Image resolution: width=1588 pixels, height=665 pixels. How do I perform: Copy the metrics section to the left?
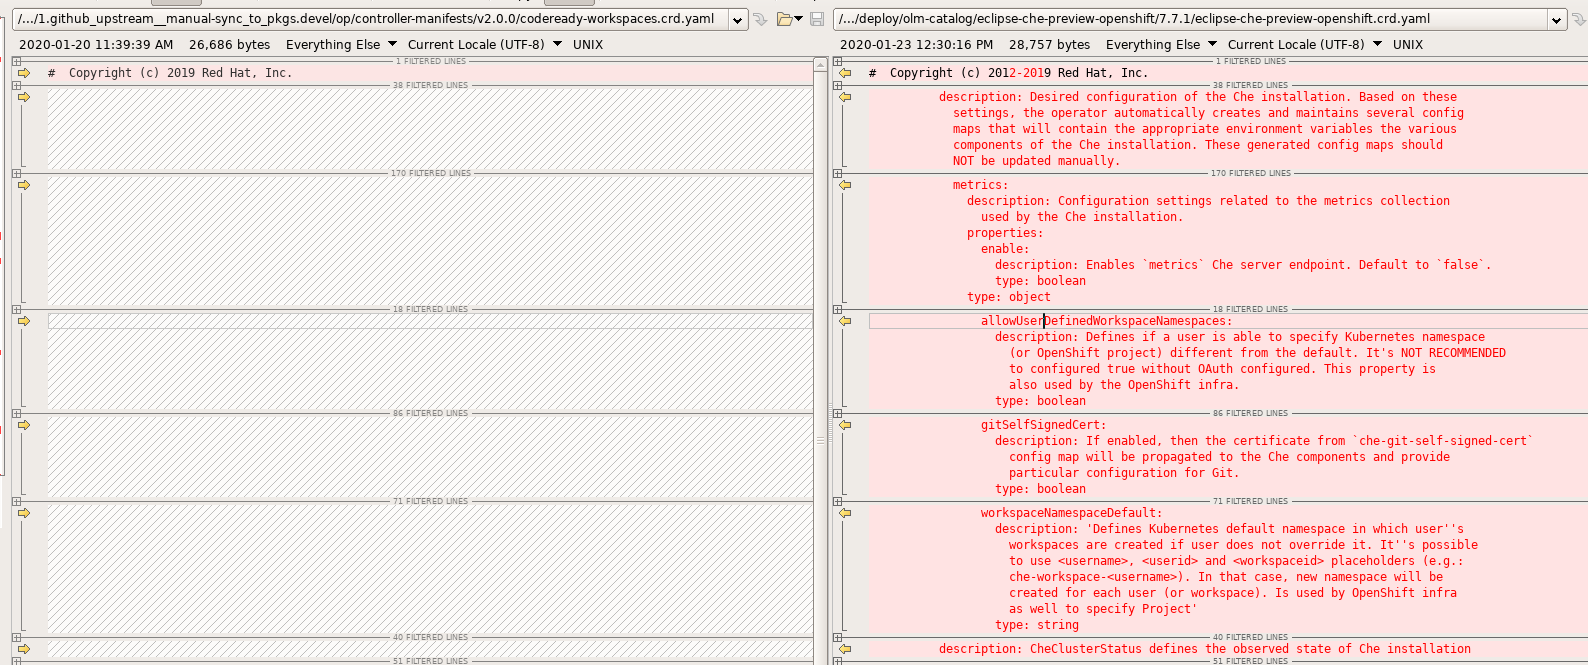tap(845, 185)
